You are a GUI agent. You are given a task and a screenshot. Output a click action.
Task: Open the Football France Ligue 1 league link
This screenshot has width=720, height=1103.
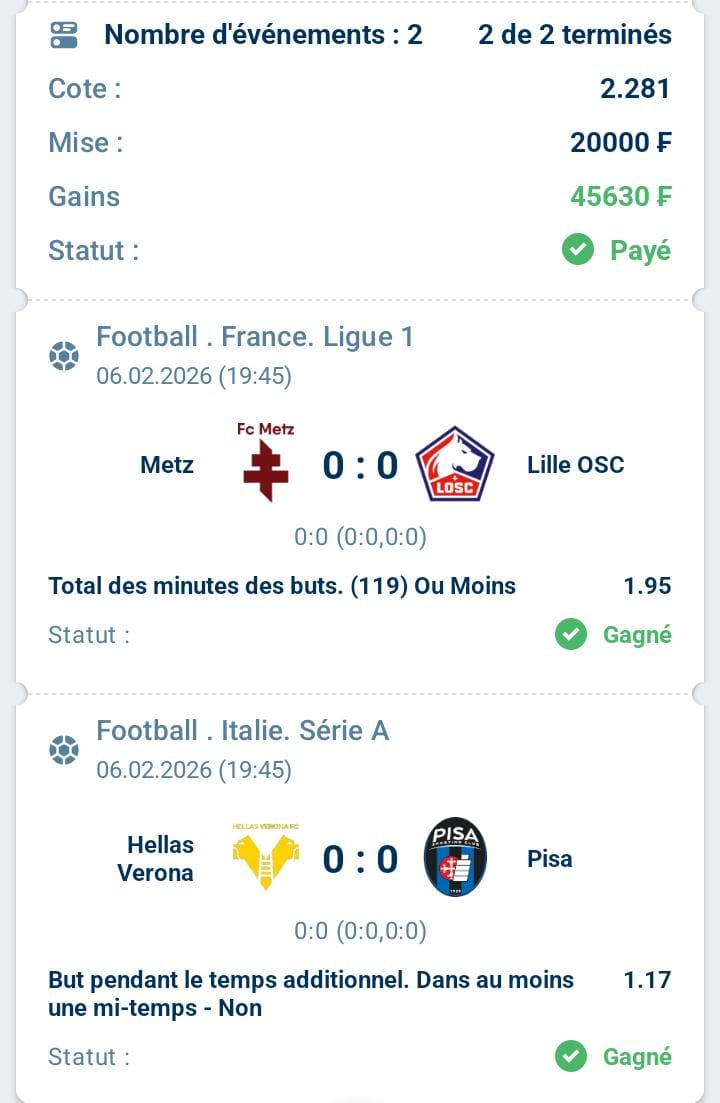(255, 337)
